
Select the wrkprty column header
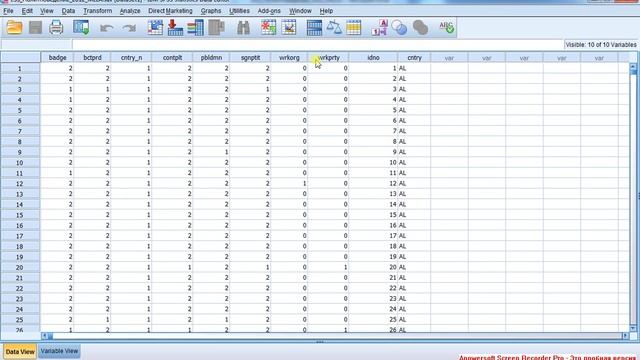[329, 58]
